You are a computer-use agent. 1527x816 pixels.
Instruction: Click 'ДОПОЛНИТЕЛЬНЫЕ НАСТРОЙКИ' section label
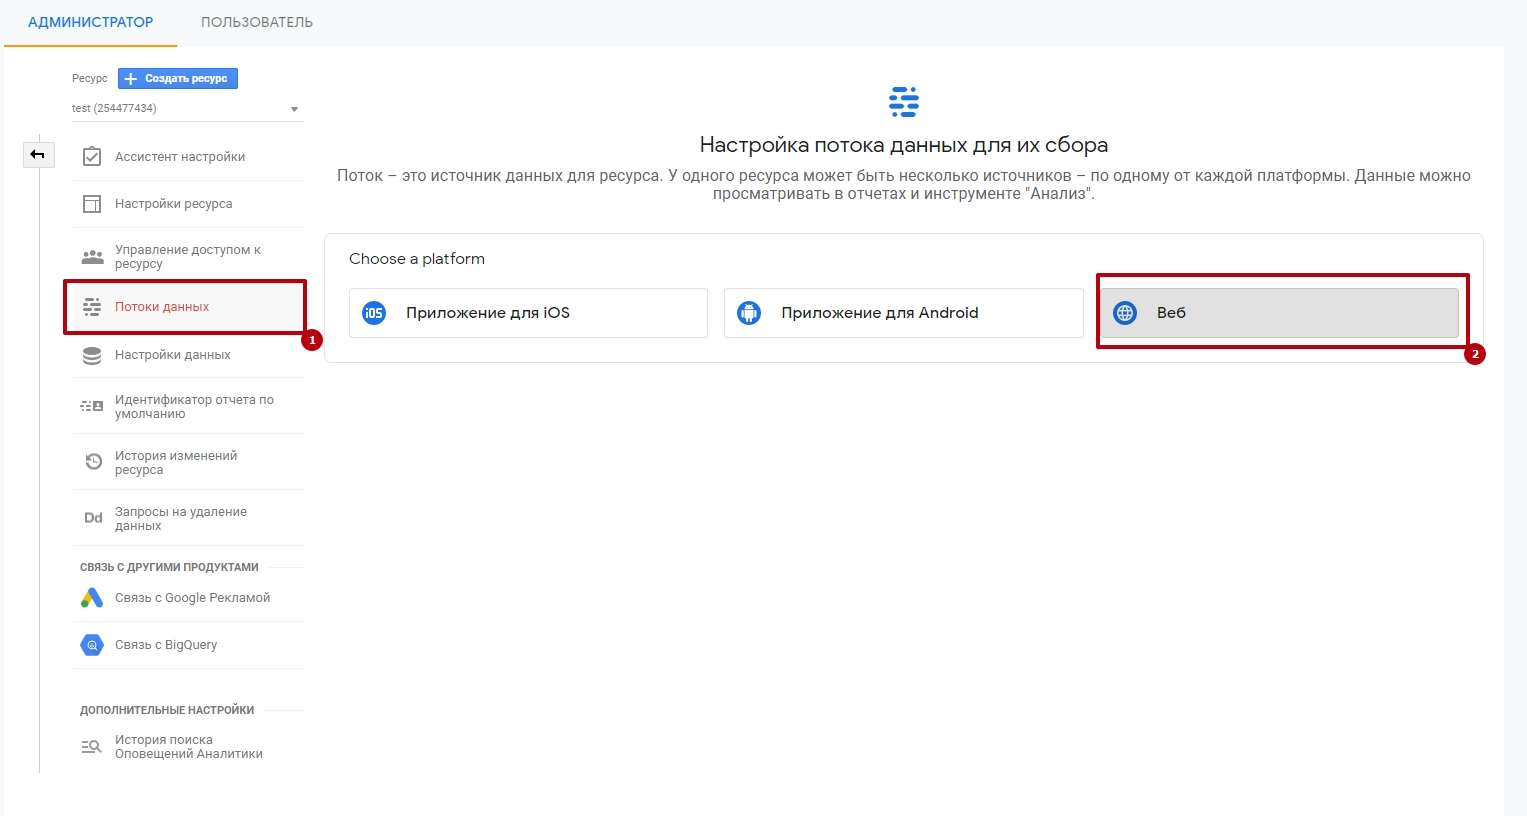(167, 710)
